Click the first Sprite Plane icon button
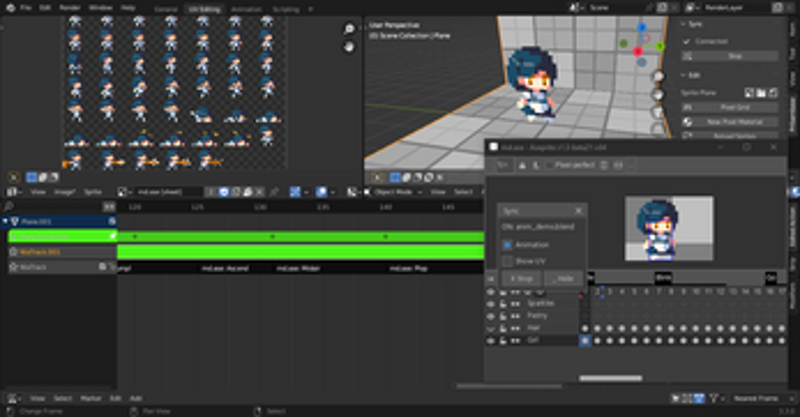The height and width of the screenshot is (417, 800). [749, 92]
